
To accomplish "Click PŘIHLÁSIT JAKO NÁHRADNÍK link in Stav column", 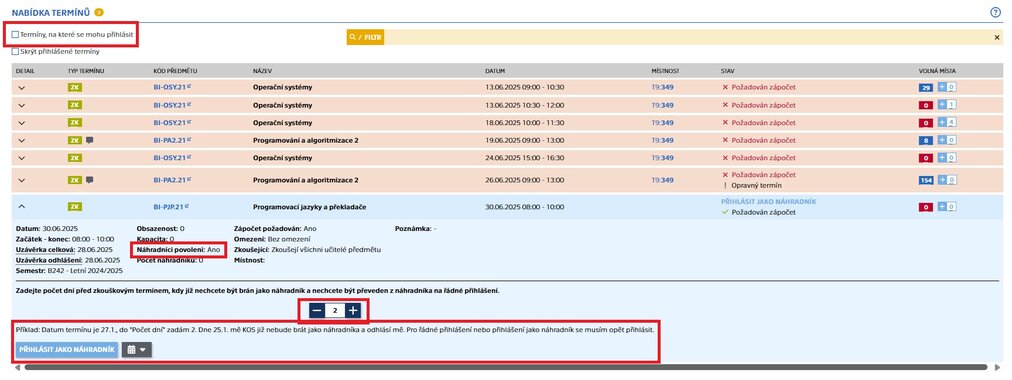I will [x=768, y=201].
